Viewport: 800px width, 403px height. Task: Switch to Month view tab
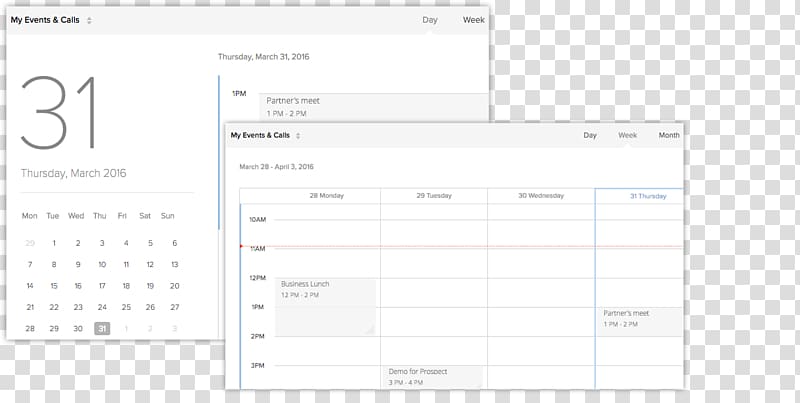(669, 135)
